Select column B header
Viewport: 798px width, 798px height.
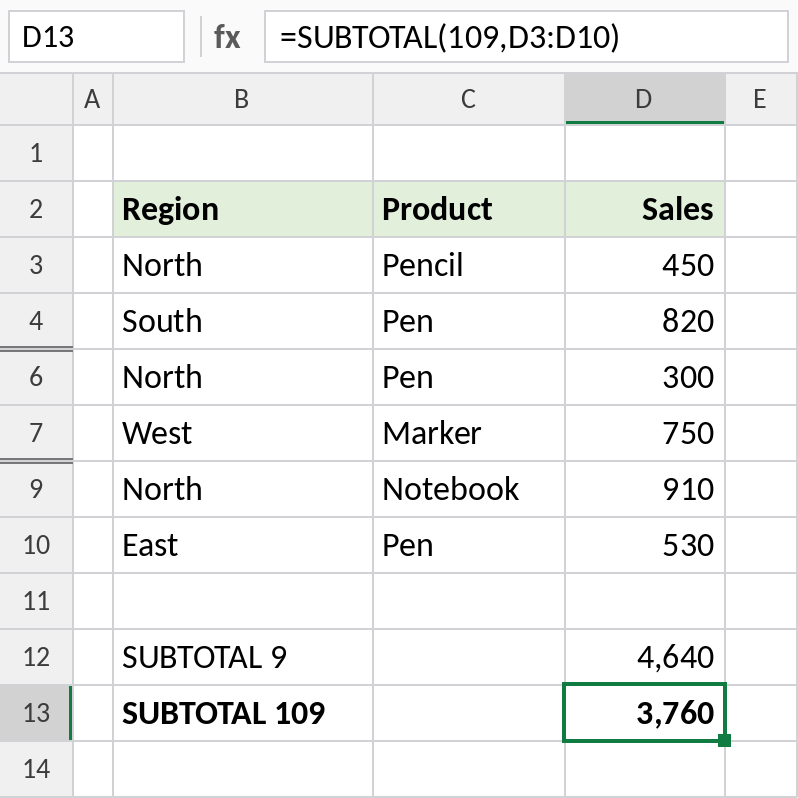pos(243,99)
